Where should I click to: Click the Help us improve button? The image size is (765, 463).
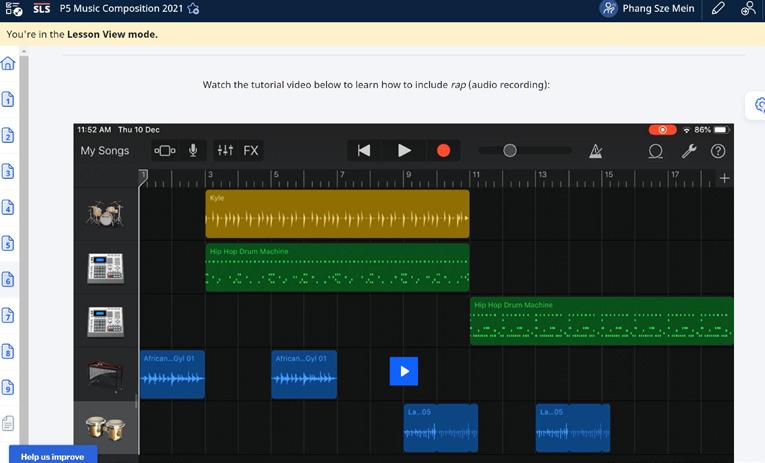coord(52,456)
